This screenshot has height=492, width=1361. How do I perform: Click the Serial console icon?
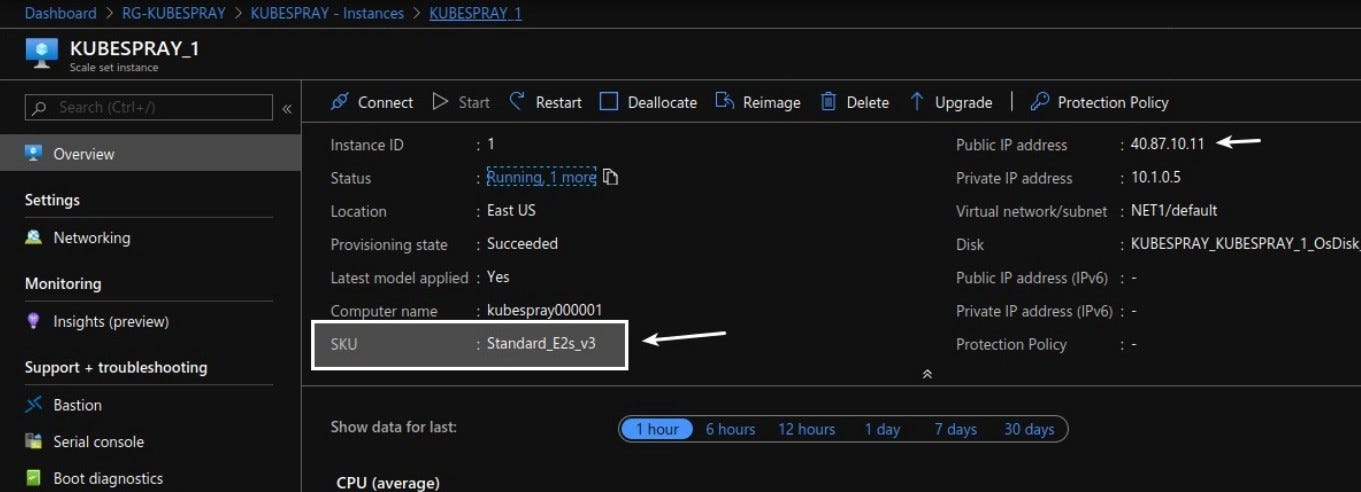[34, 442]
